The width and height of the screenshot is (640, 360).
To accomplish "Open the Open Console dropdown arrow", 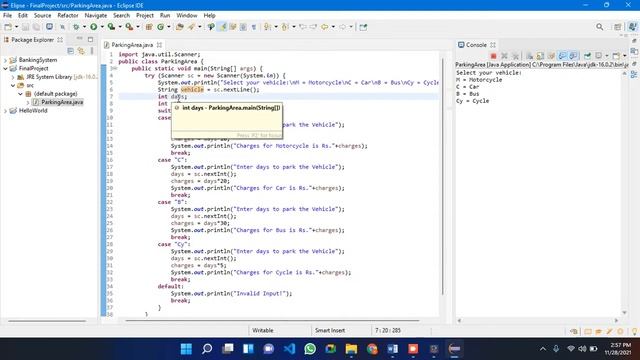I will [624, 56].
